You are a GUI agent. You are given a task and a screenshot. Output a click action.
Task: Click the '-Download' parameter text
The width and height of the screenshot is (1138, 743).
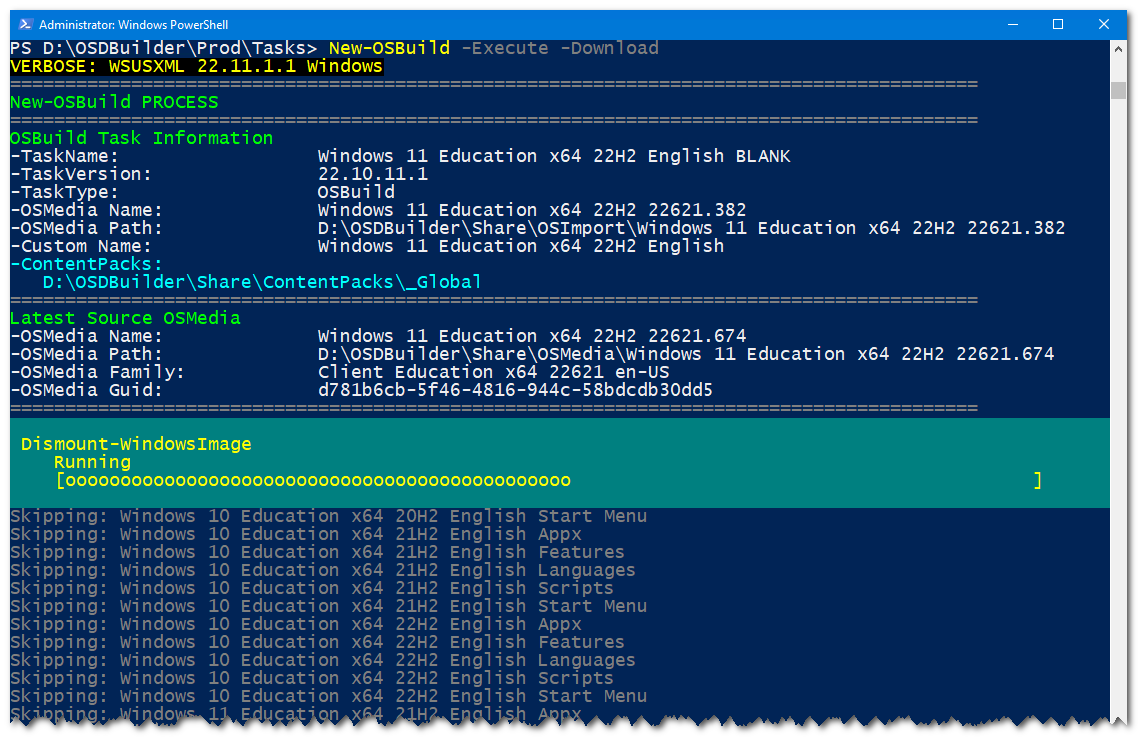coord(610,48)
